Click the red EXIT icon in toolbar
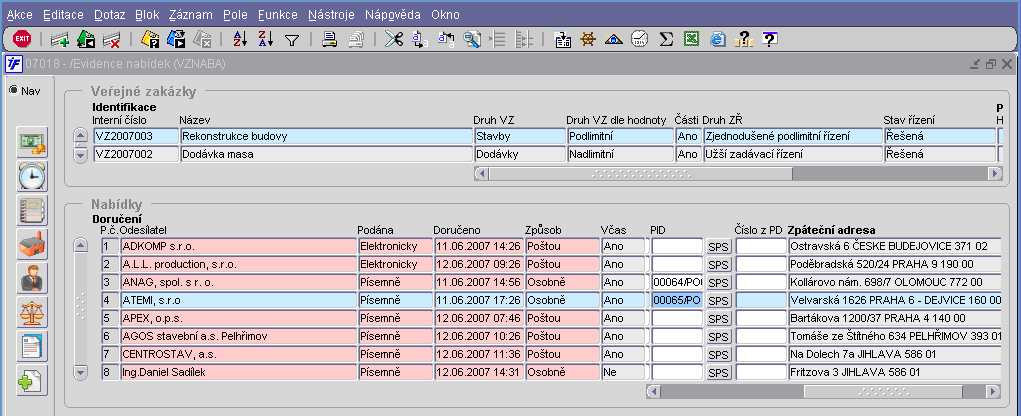This screenshot has height=416, width=1021. coord(22,39)
